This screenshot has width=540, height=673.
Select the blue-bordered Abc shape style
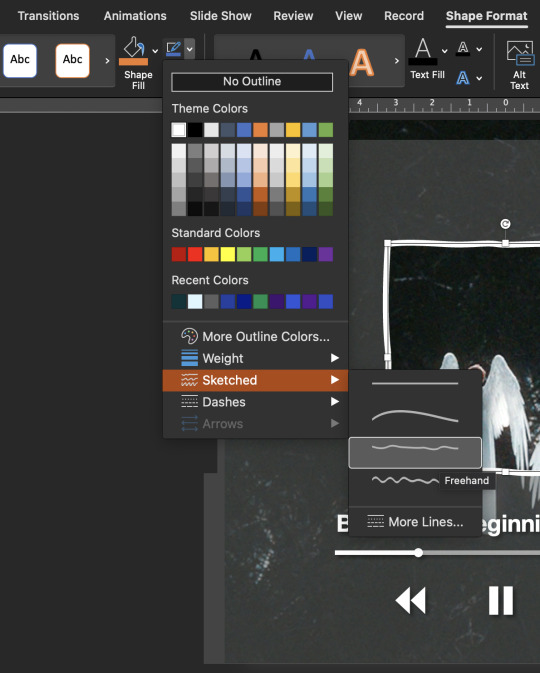tap(20, 61)
